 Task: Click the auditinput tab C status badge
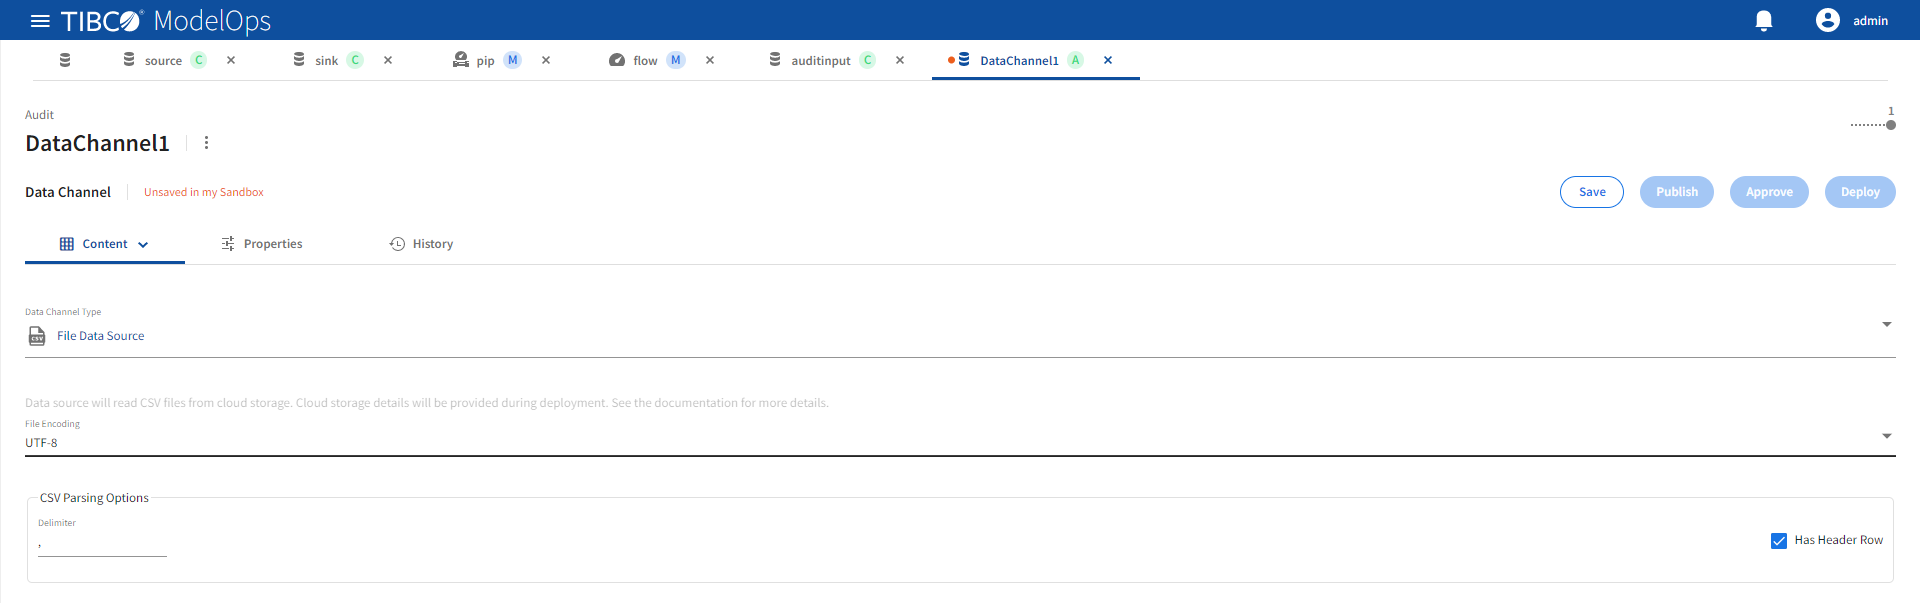[868, 60]
